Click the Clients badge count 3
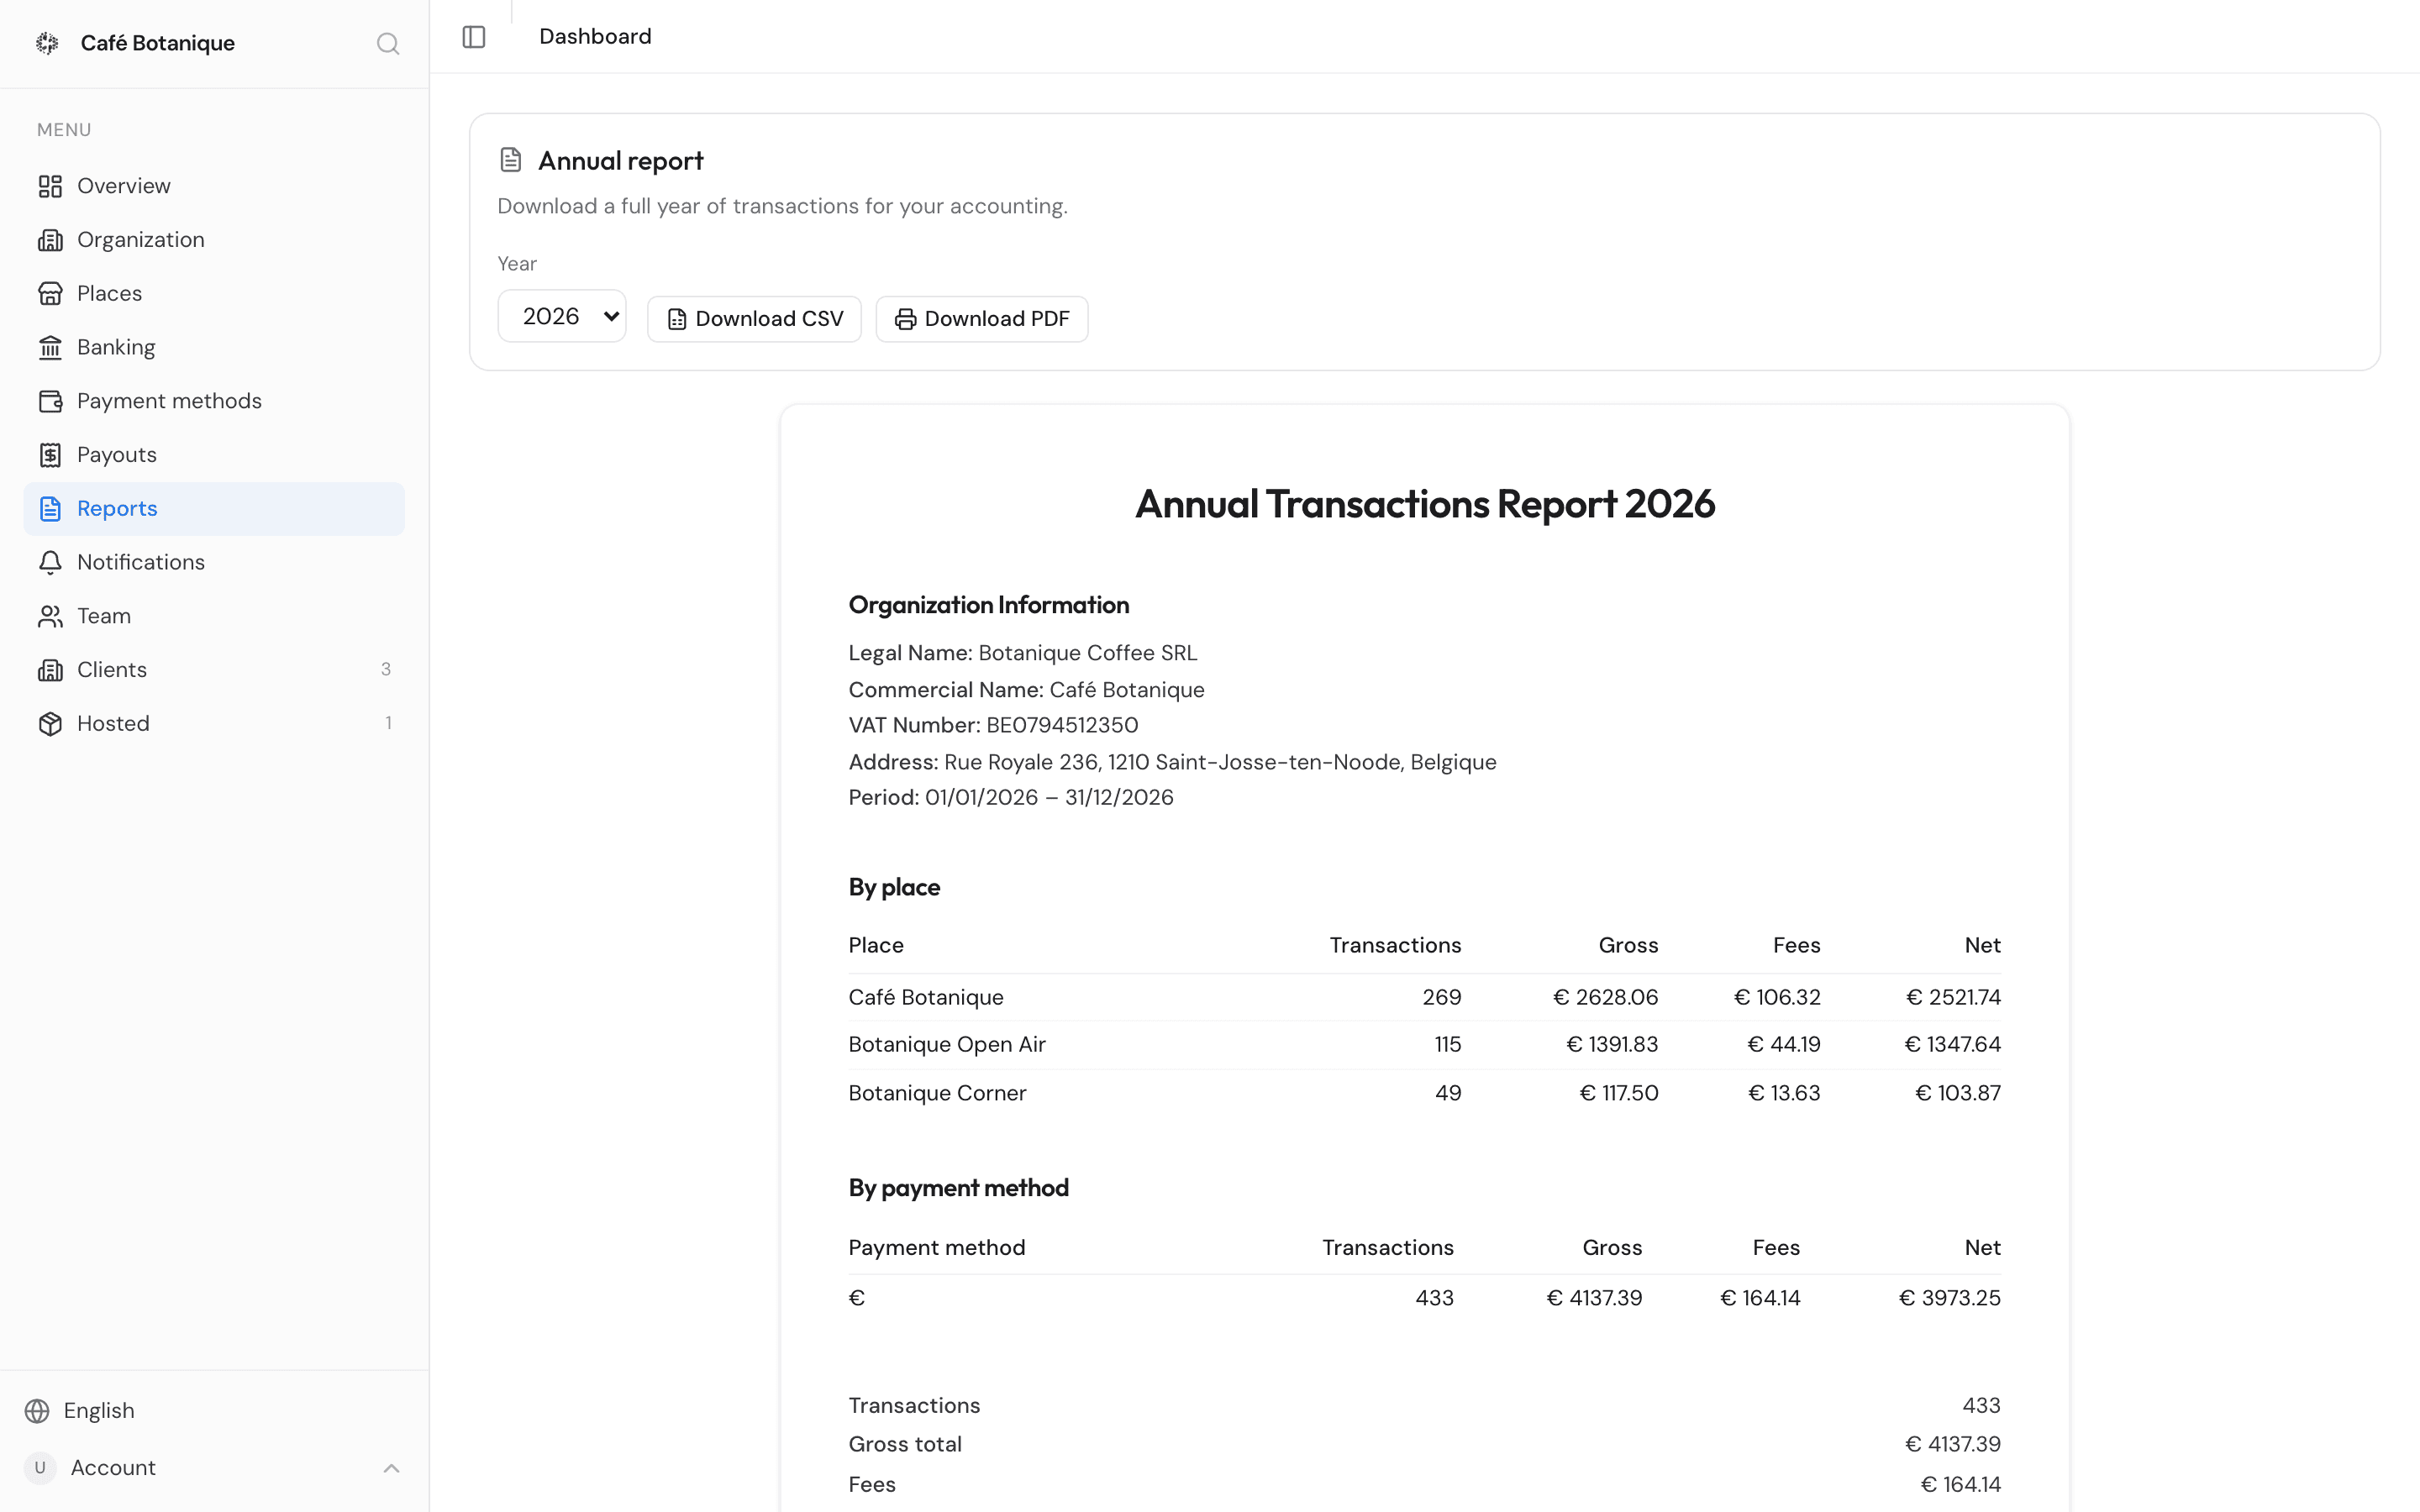2420x1512 pixels. (386, 669)
